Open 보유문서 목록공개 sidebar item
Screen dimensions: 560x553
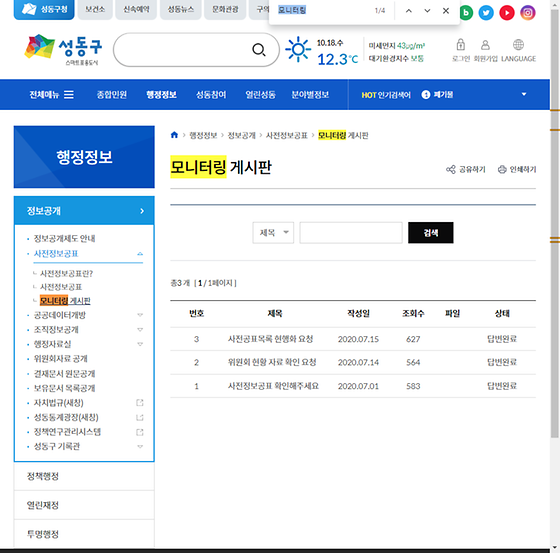point(64,388)
